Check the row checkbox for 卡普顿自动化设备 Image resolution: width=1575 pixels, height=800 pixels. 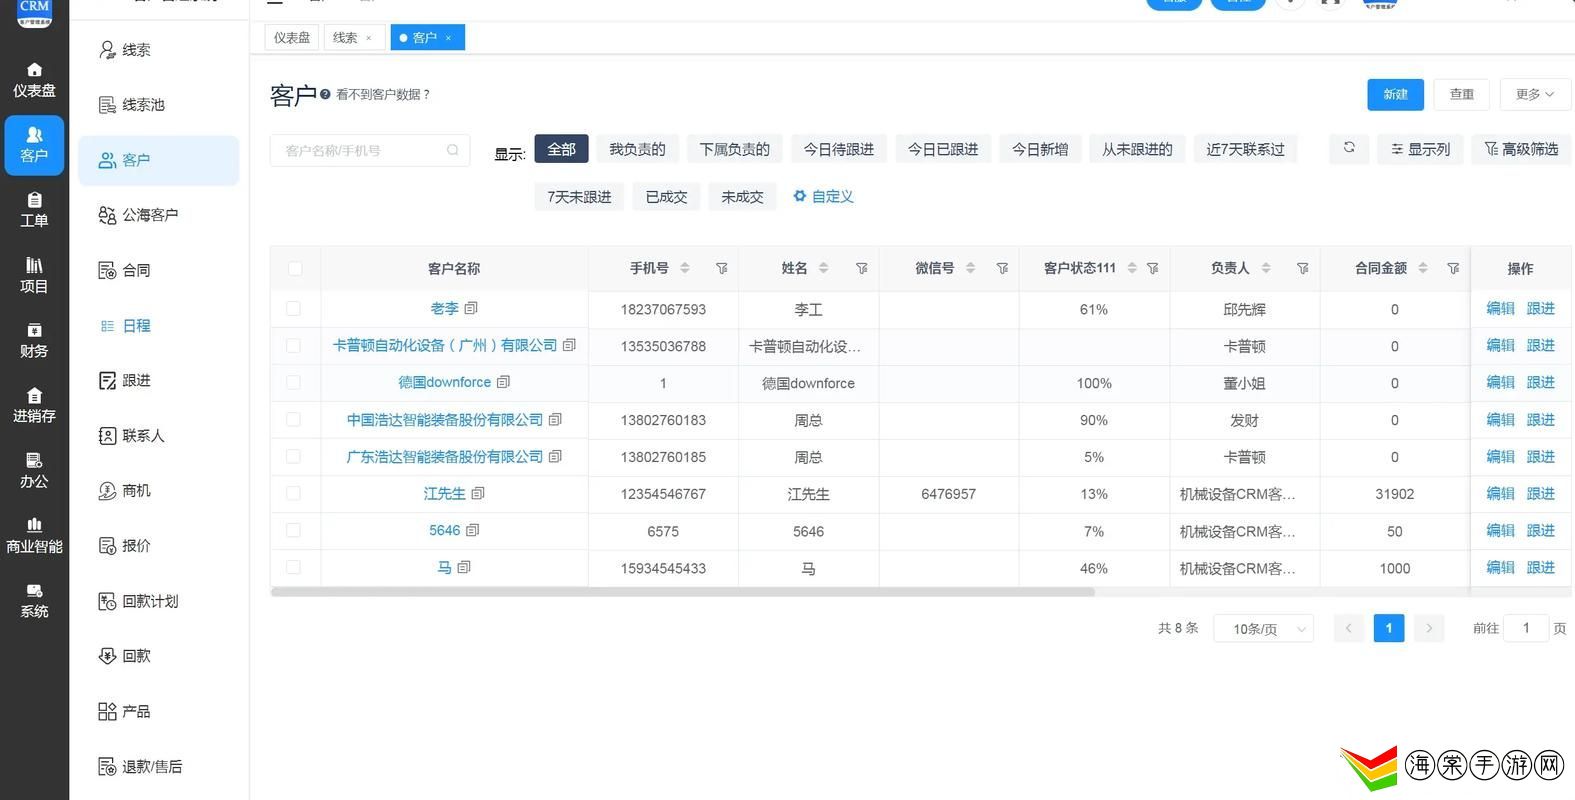tap(293, 345)
